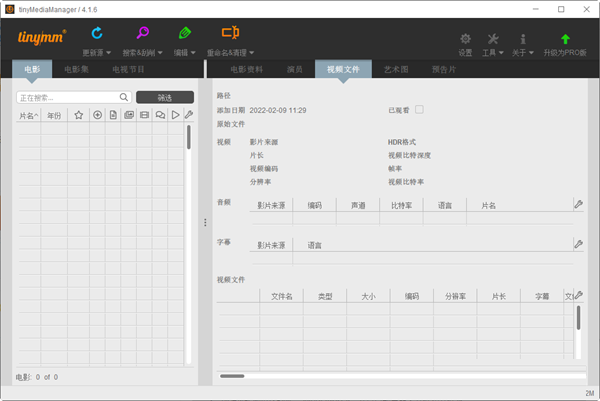
Task: Click the 字幕 column header in file table
Action: (x=542, y=296)
